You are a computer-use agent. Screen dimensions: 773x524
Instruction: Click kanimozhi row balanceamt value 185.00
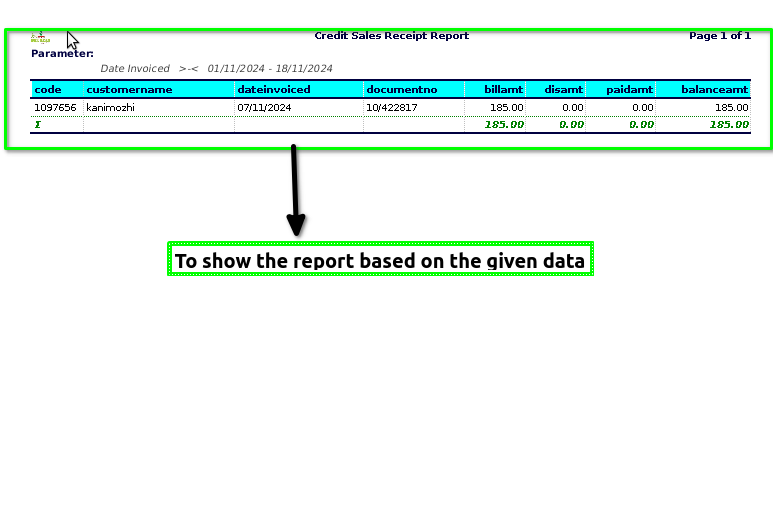click(x=732, y=107)
